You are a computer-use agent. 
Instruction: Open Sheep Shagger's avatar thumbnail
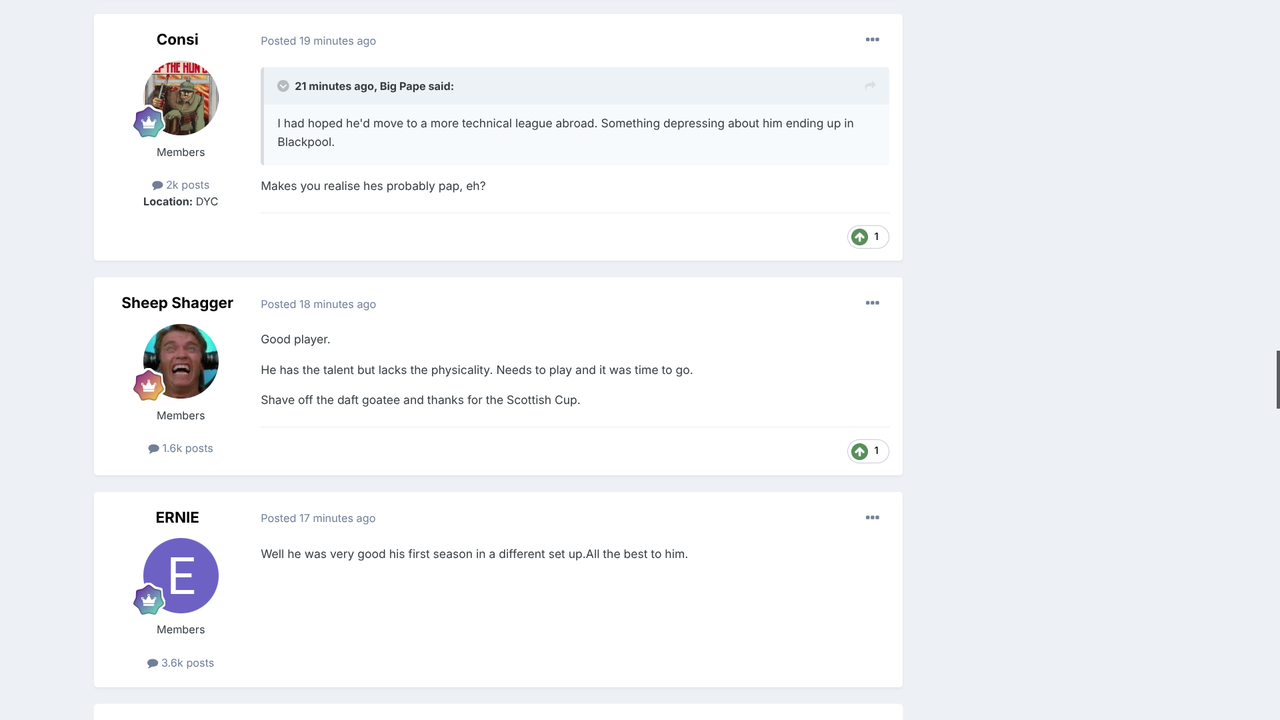click(x=181, y=361)
